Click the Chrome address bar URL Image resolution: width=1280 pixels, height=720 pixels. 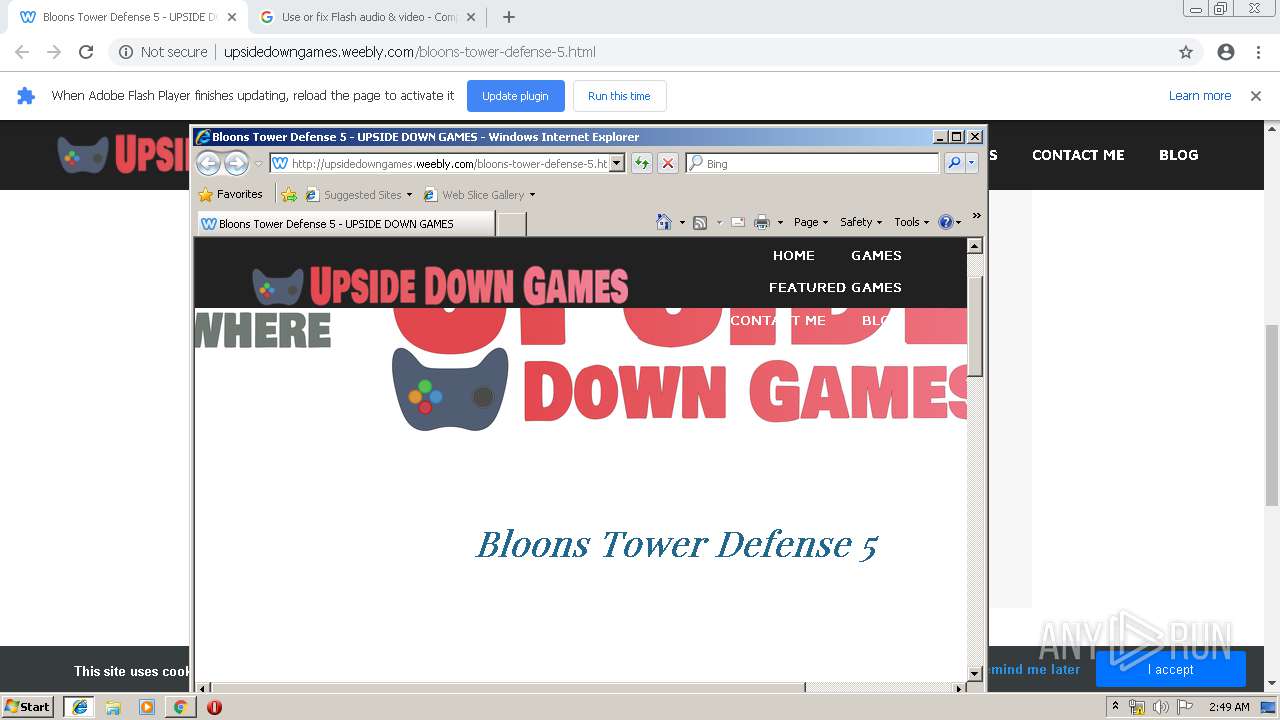pos(409,52)
